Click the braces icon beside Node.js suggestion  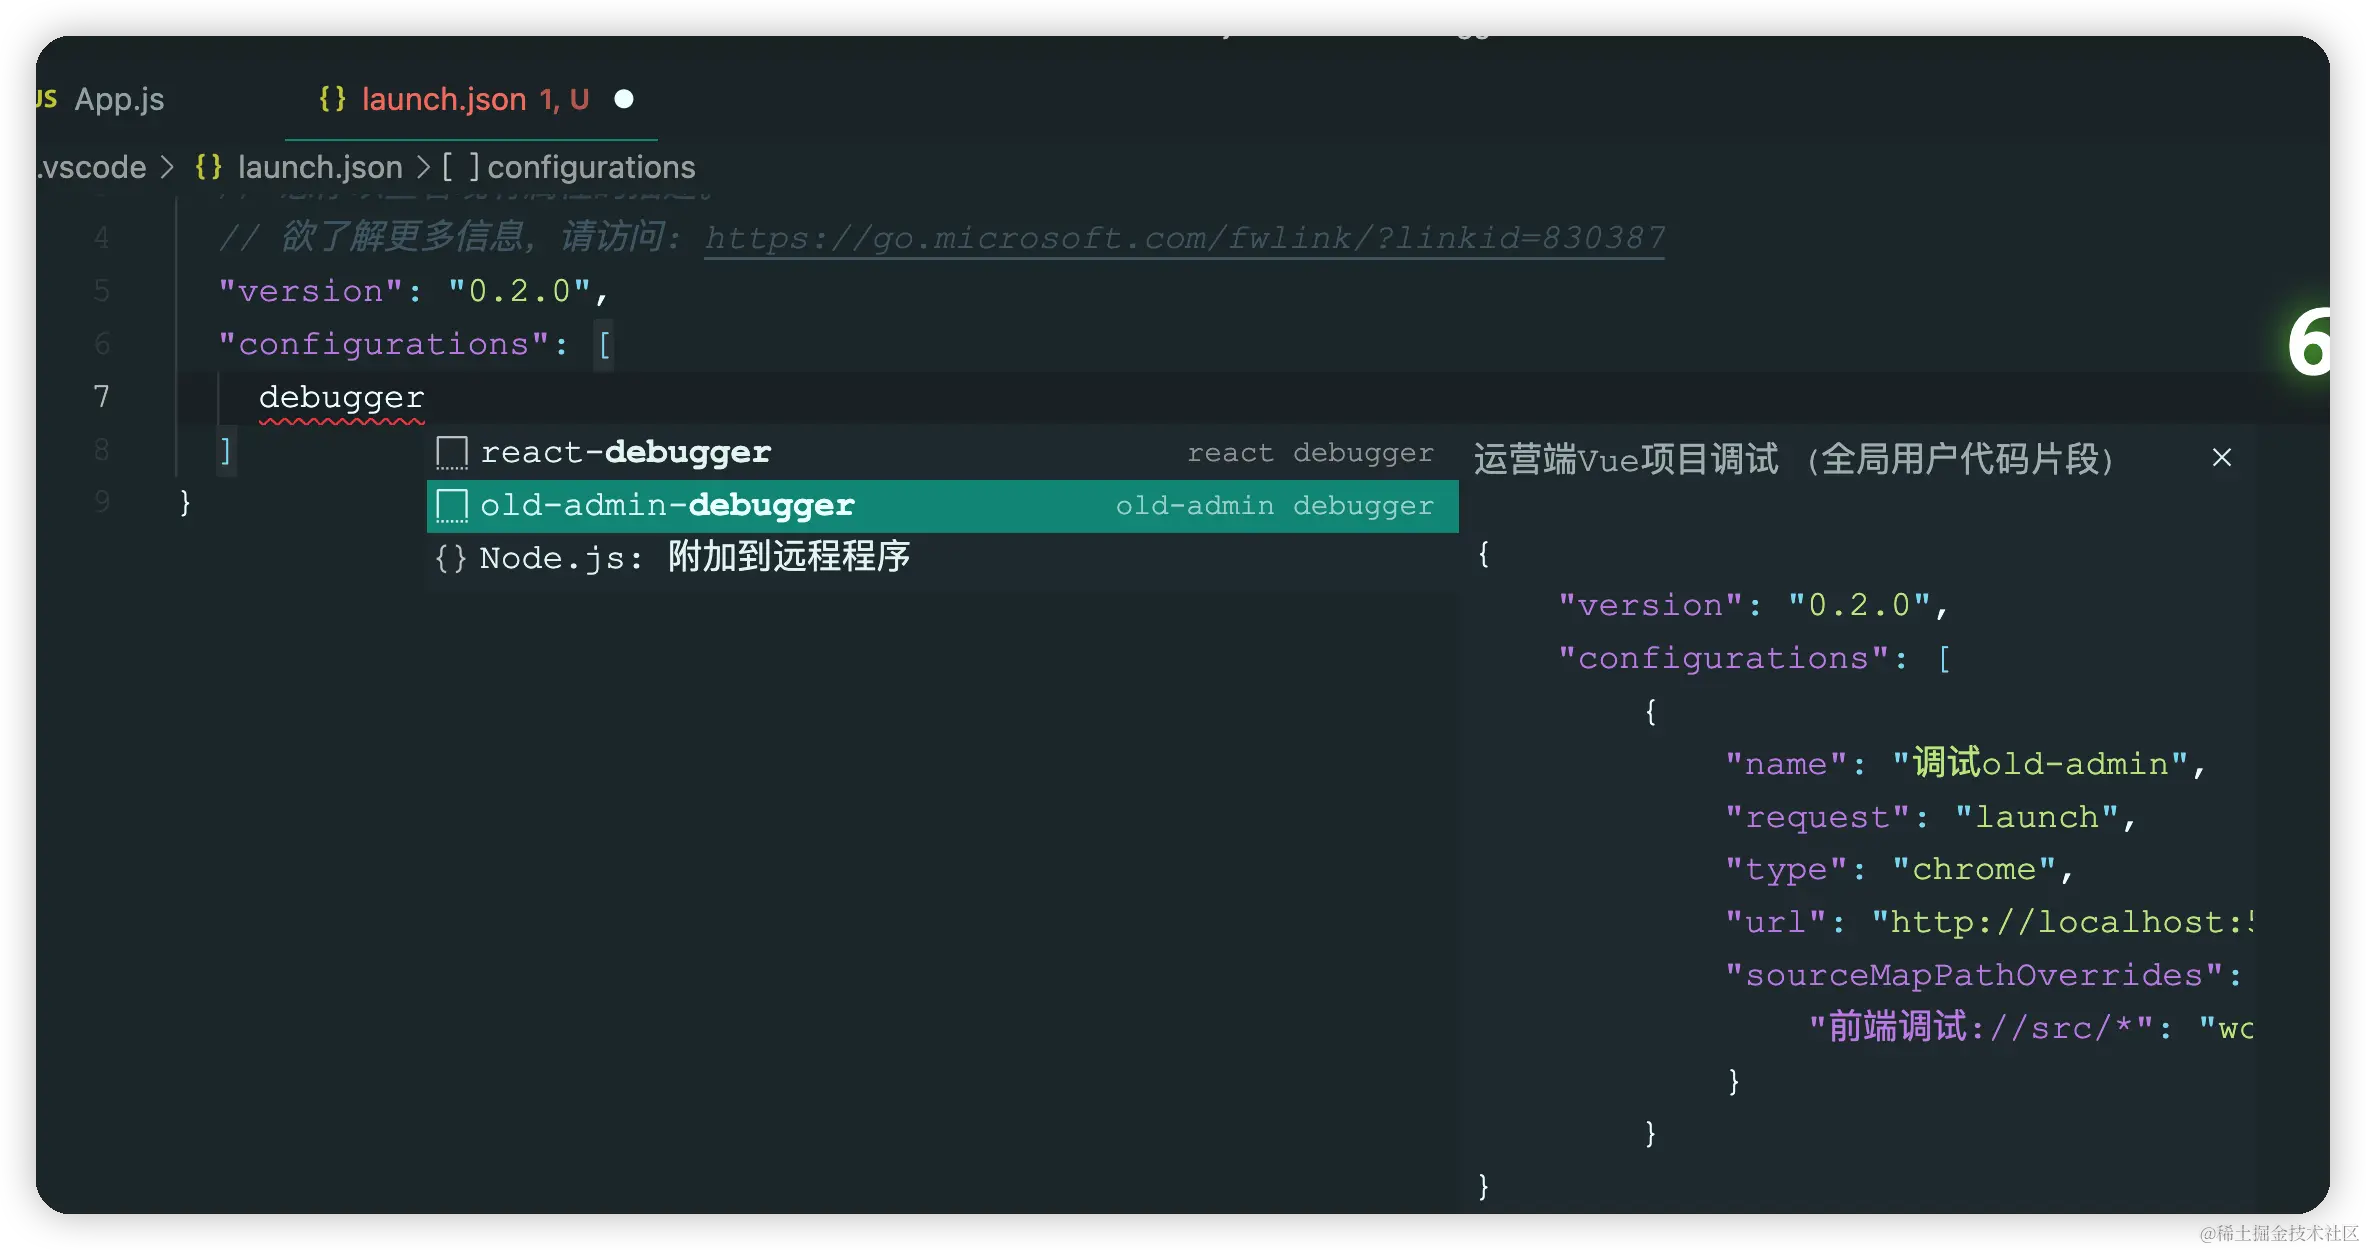pyautogui.click(x=451, y=558)
